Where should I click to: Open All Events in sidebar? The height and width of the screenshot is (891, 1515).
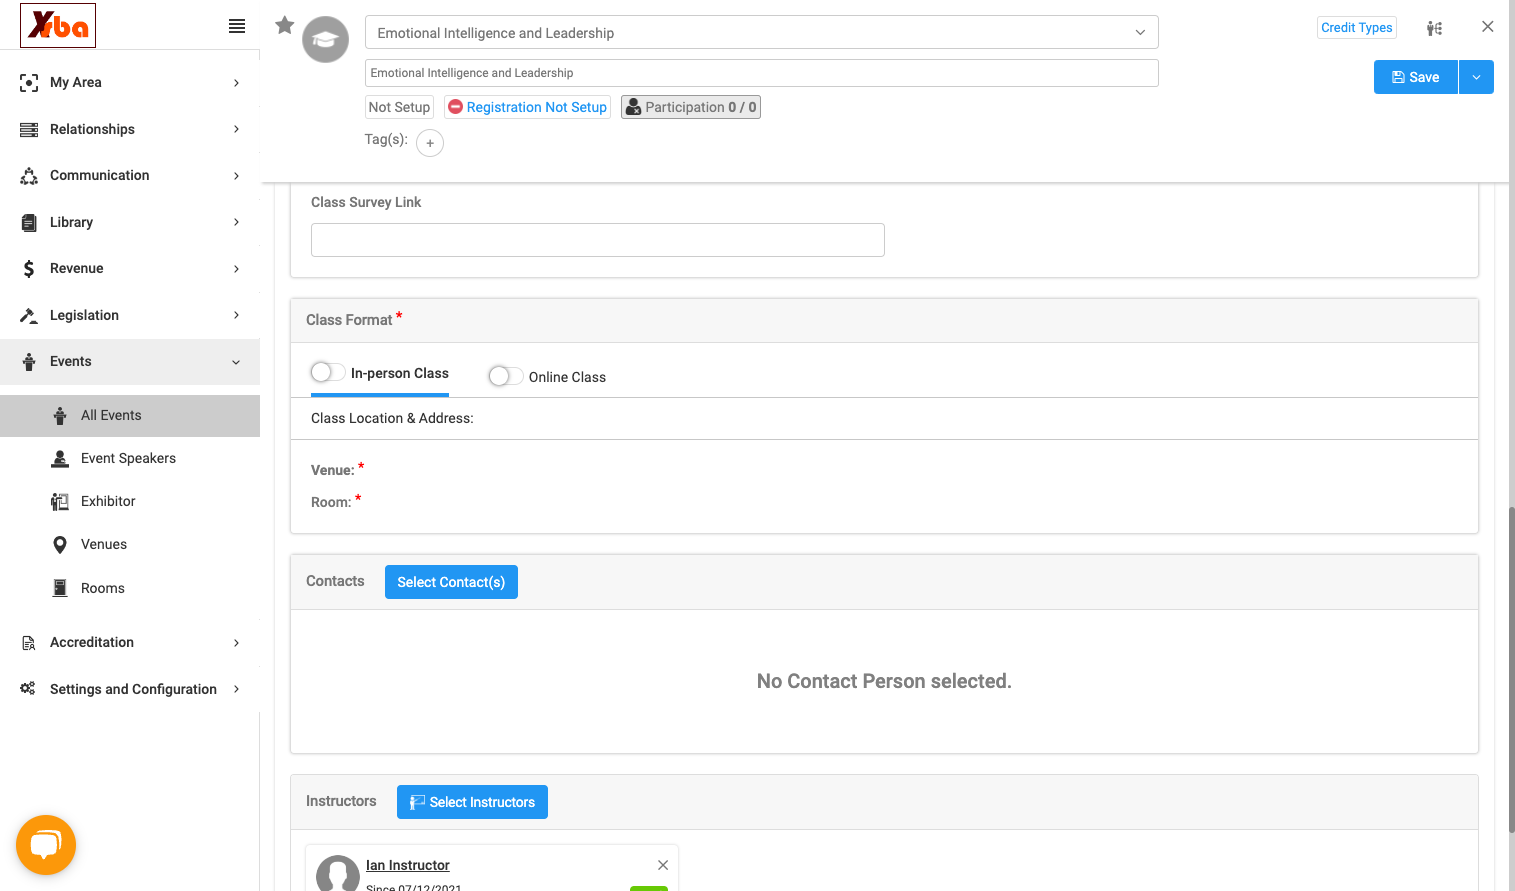(130, 416)
